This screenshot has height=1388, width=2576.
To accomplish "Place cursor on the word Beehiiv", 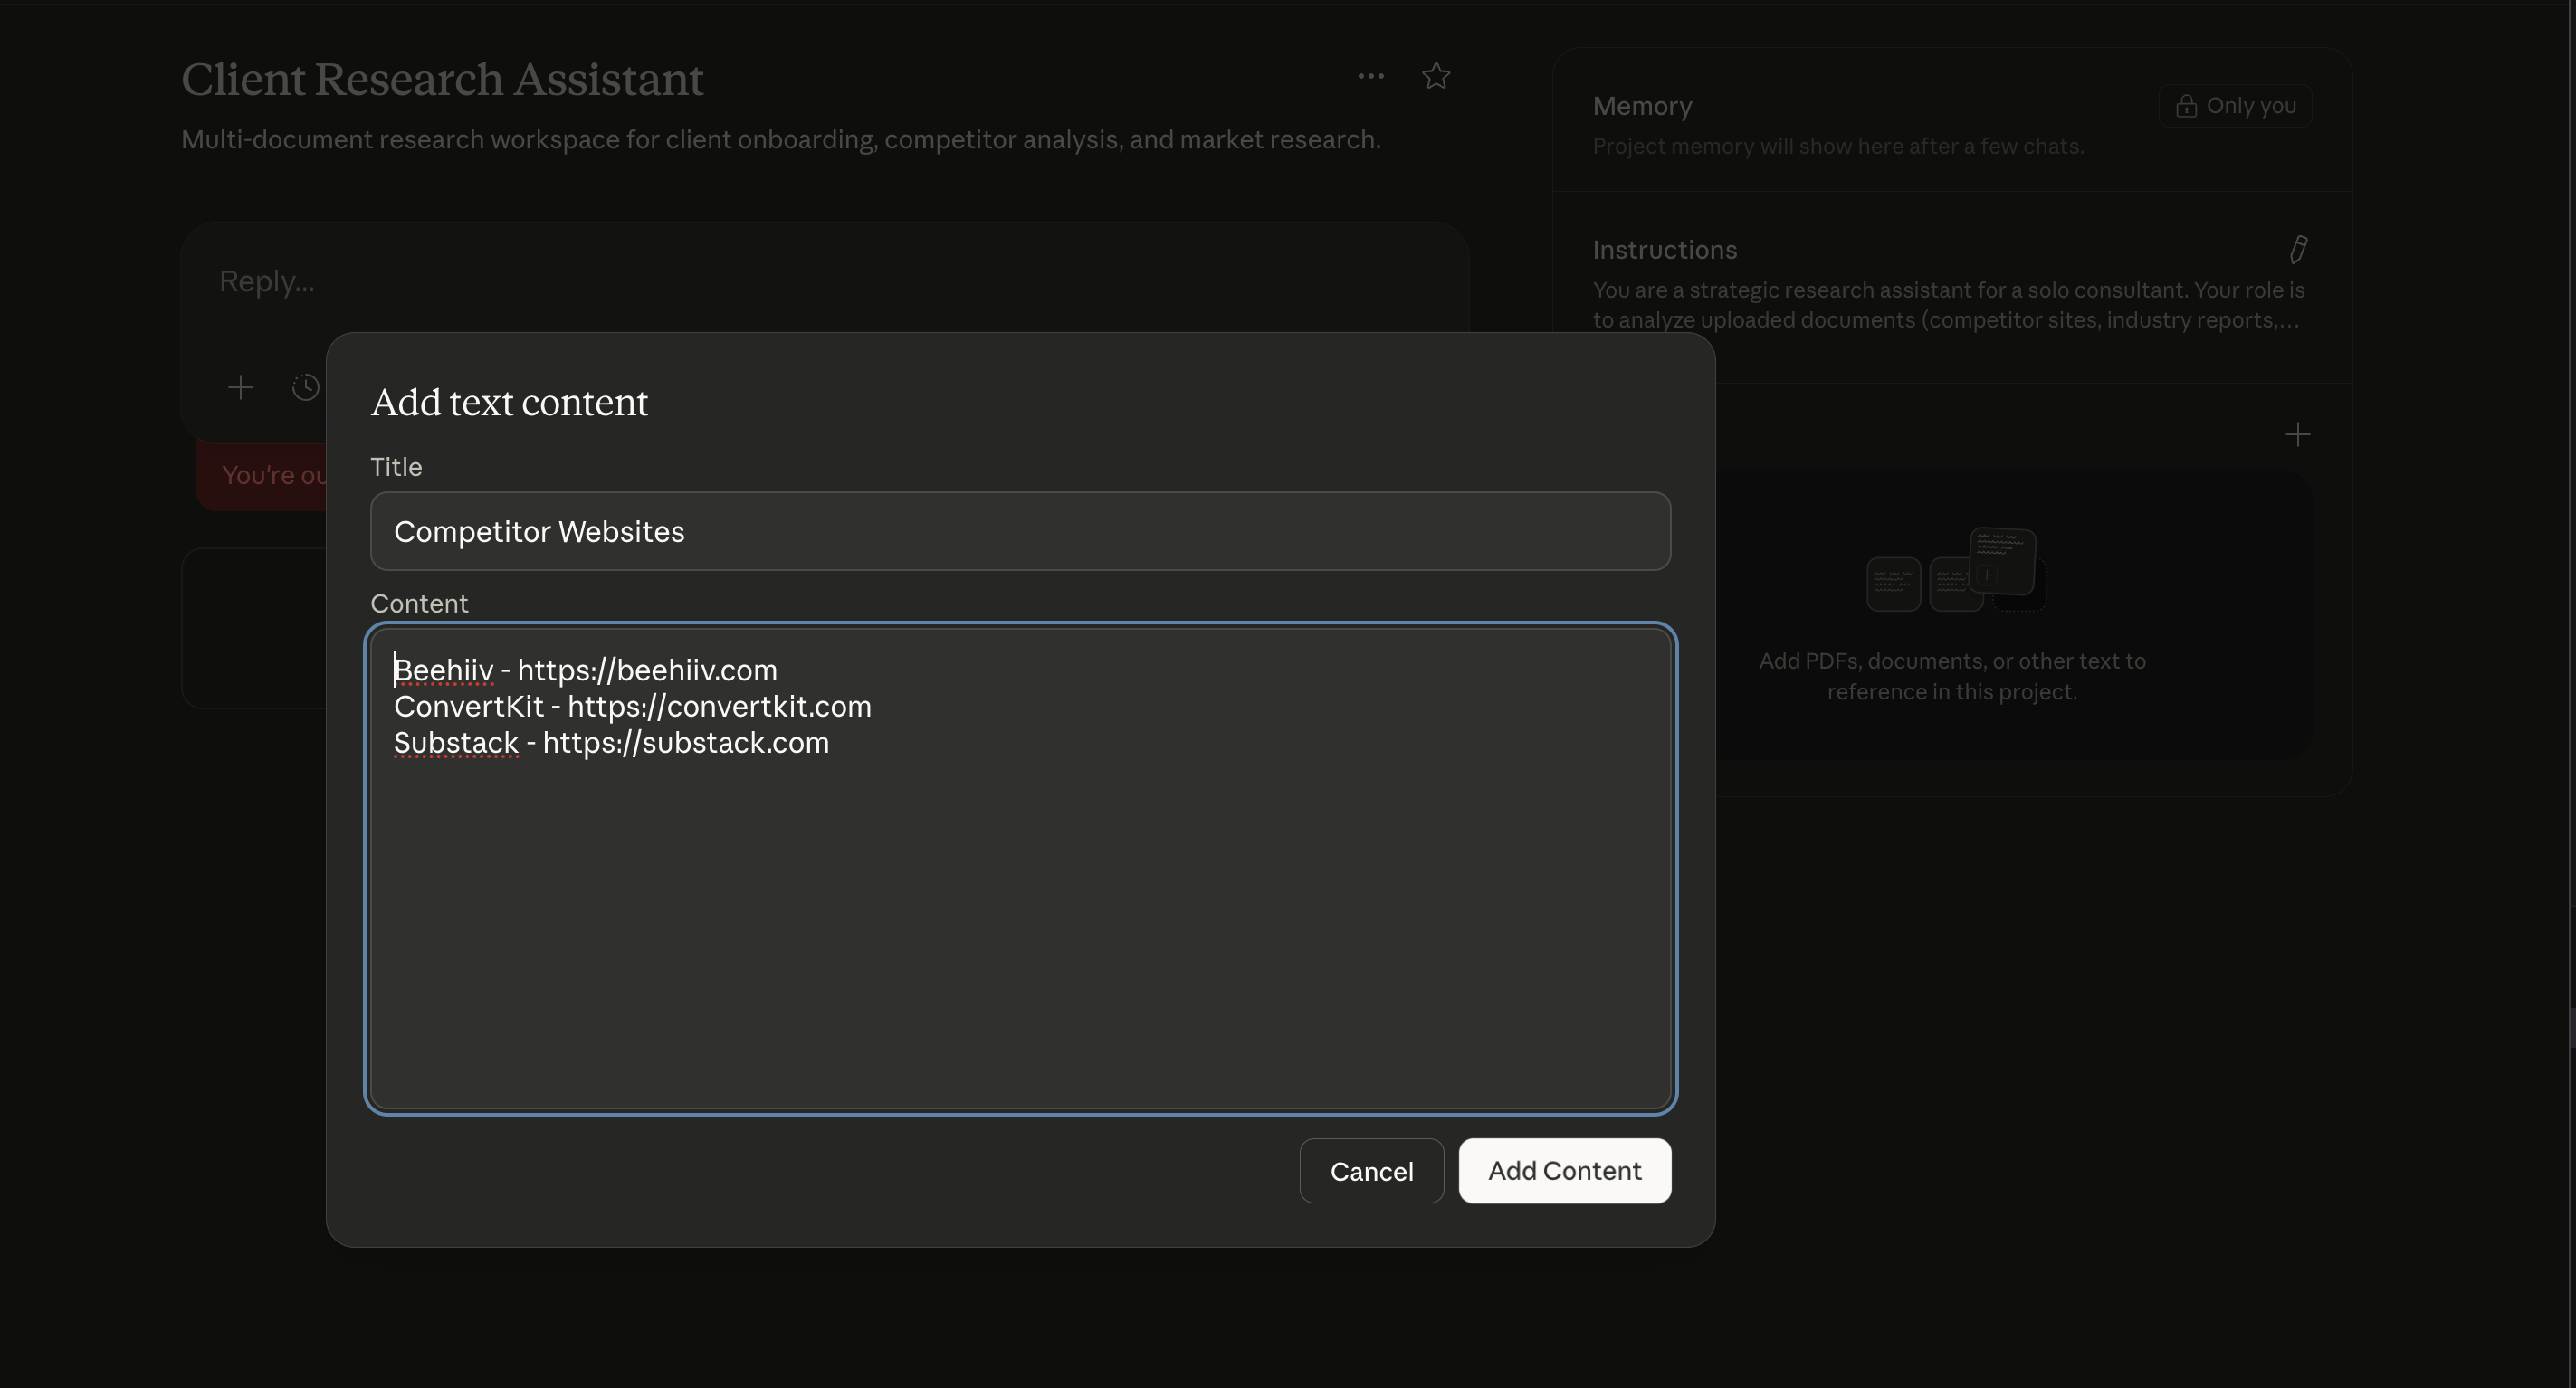I will [444, 670].
